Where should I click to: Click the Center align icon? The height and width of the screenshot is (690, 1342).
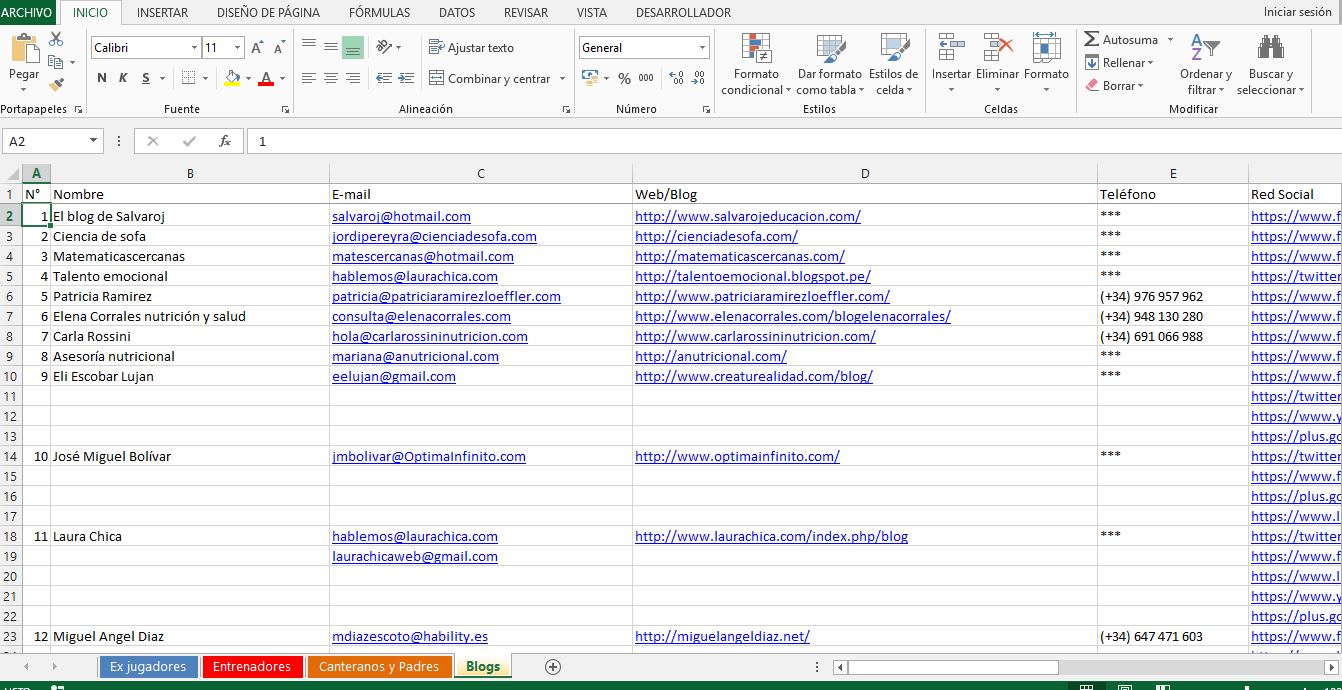[x=331, y=78]
